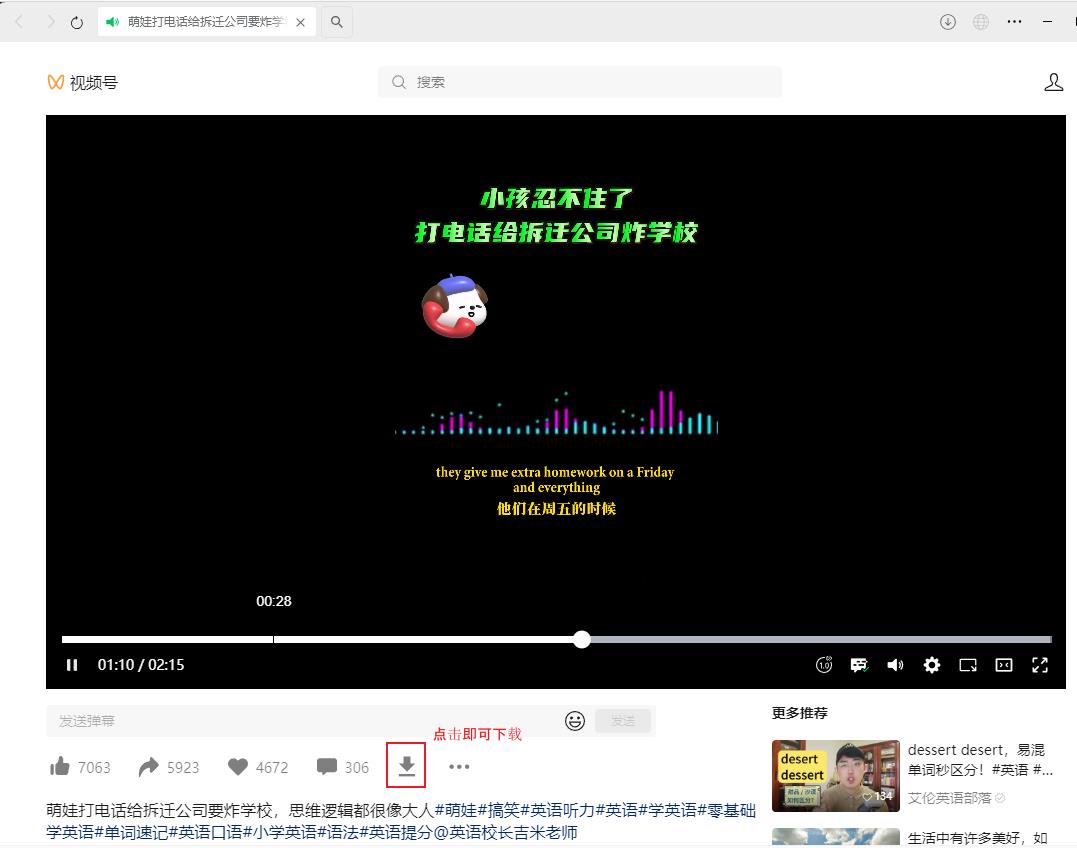Focus the 发送弹幕 input field

302,720
